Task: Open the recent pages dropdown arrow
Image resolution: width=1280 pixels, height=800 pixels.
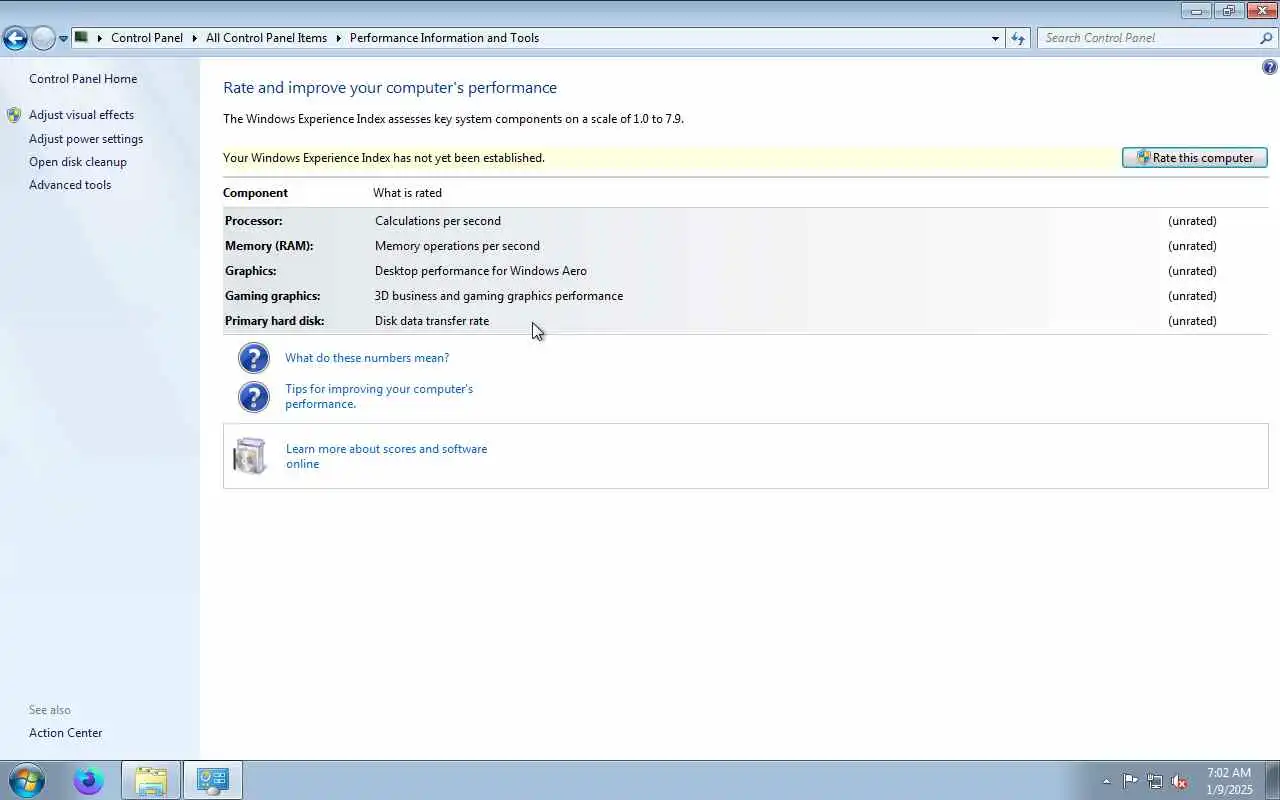Action: pos(64,39)
